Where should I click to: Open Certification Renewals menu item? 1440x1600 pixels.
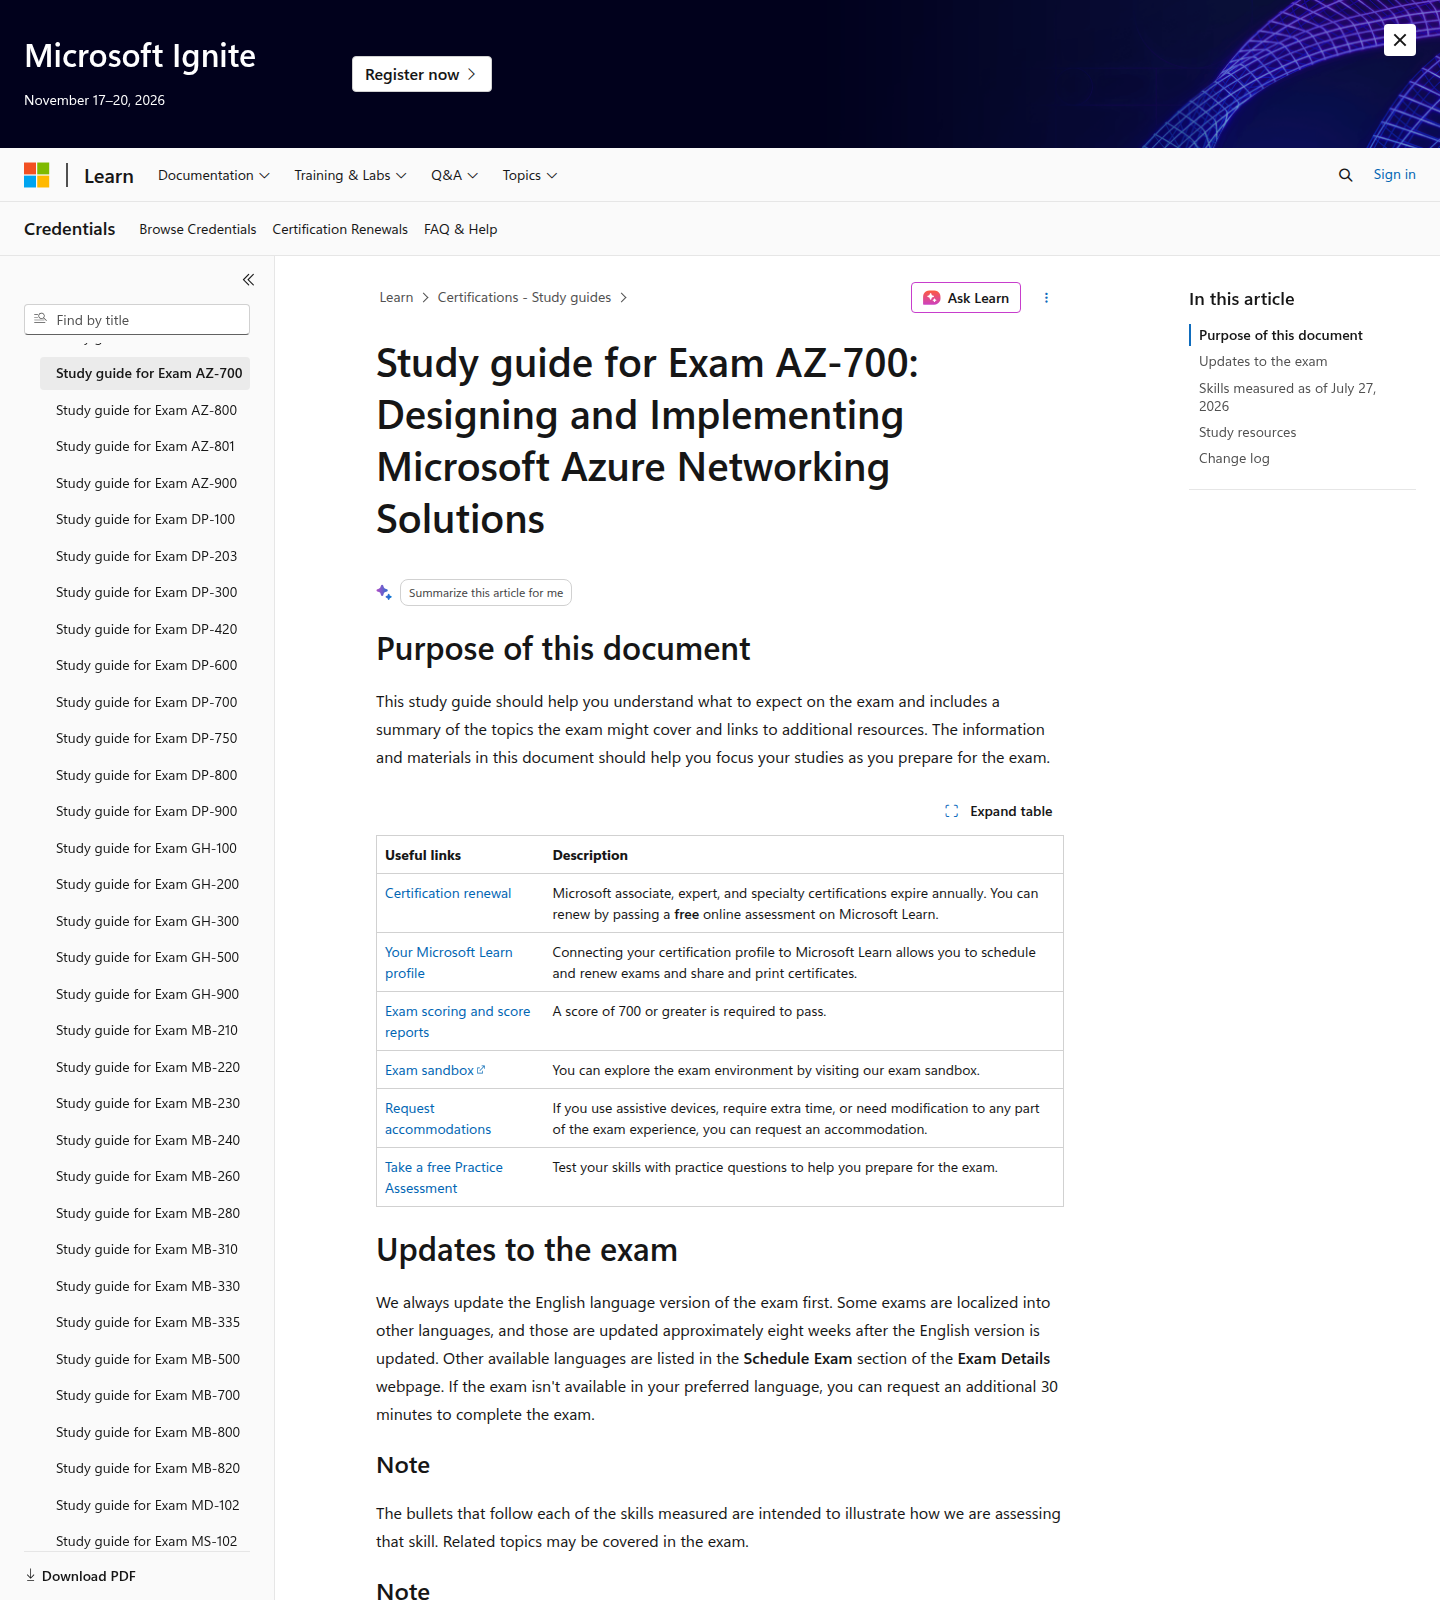[x=340, y=229]
